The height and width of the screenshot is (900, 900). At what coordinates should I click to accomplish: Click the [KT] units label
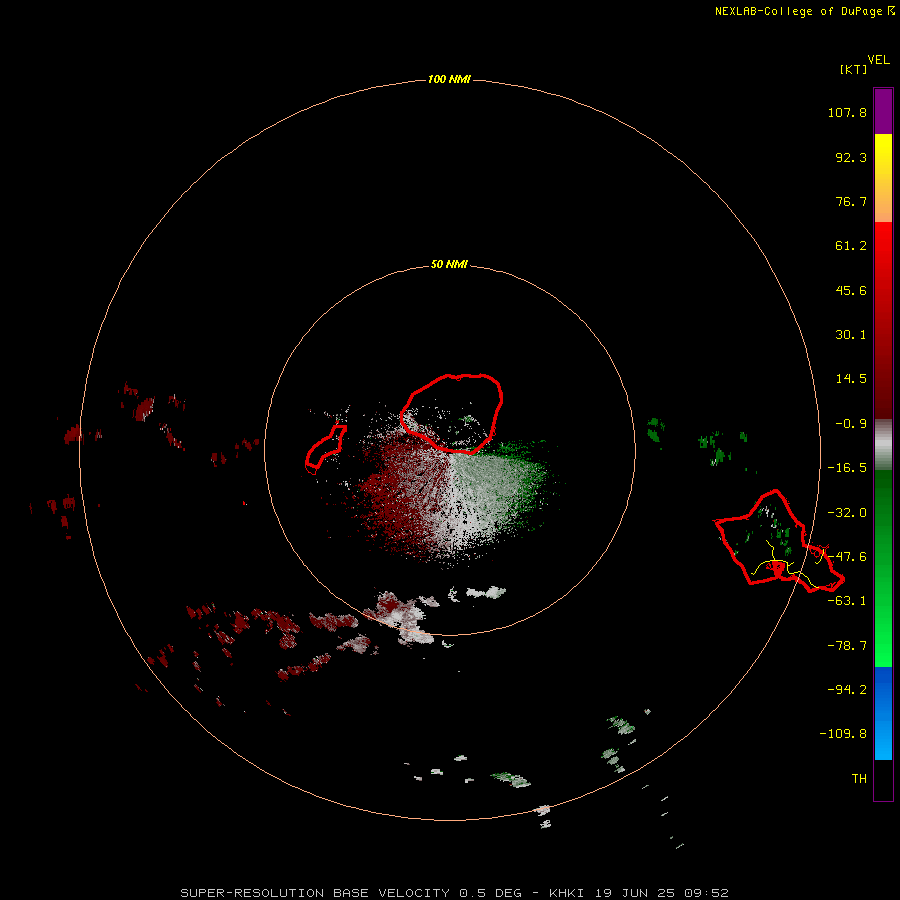coord(854,69)
